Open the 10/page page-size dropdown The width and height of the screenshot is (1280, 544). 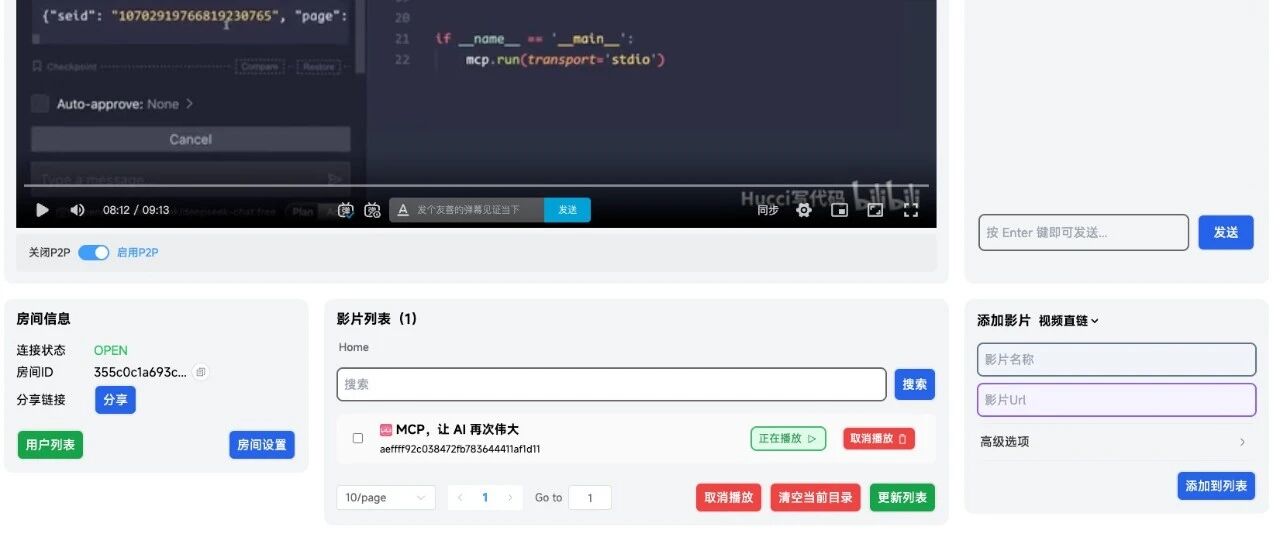386,498
